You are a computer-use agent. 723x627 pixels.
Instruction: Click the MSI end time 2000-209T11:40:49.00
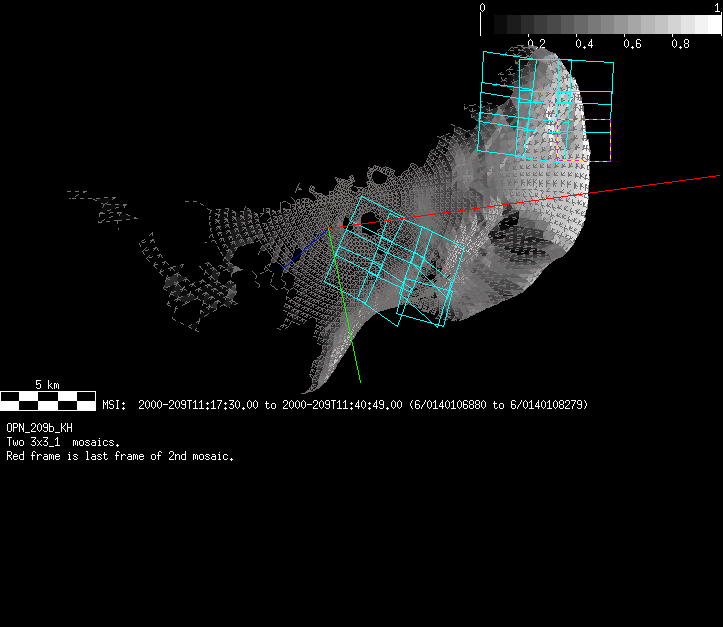point(343,405)
